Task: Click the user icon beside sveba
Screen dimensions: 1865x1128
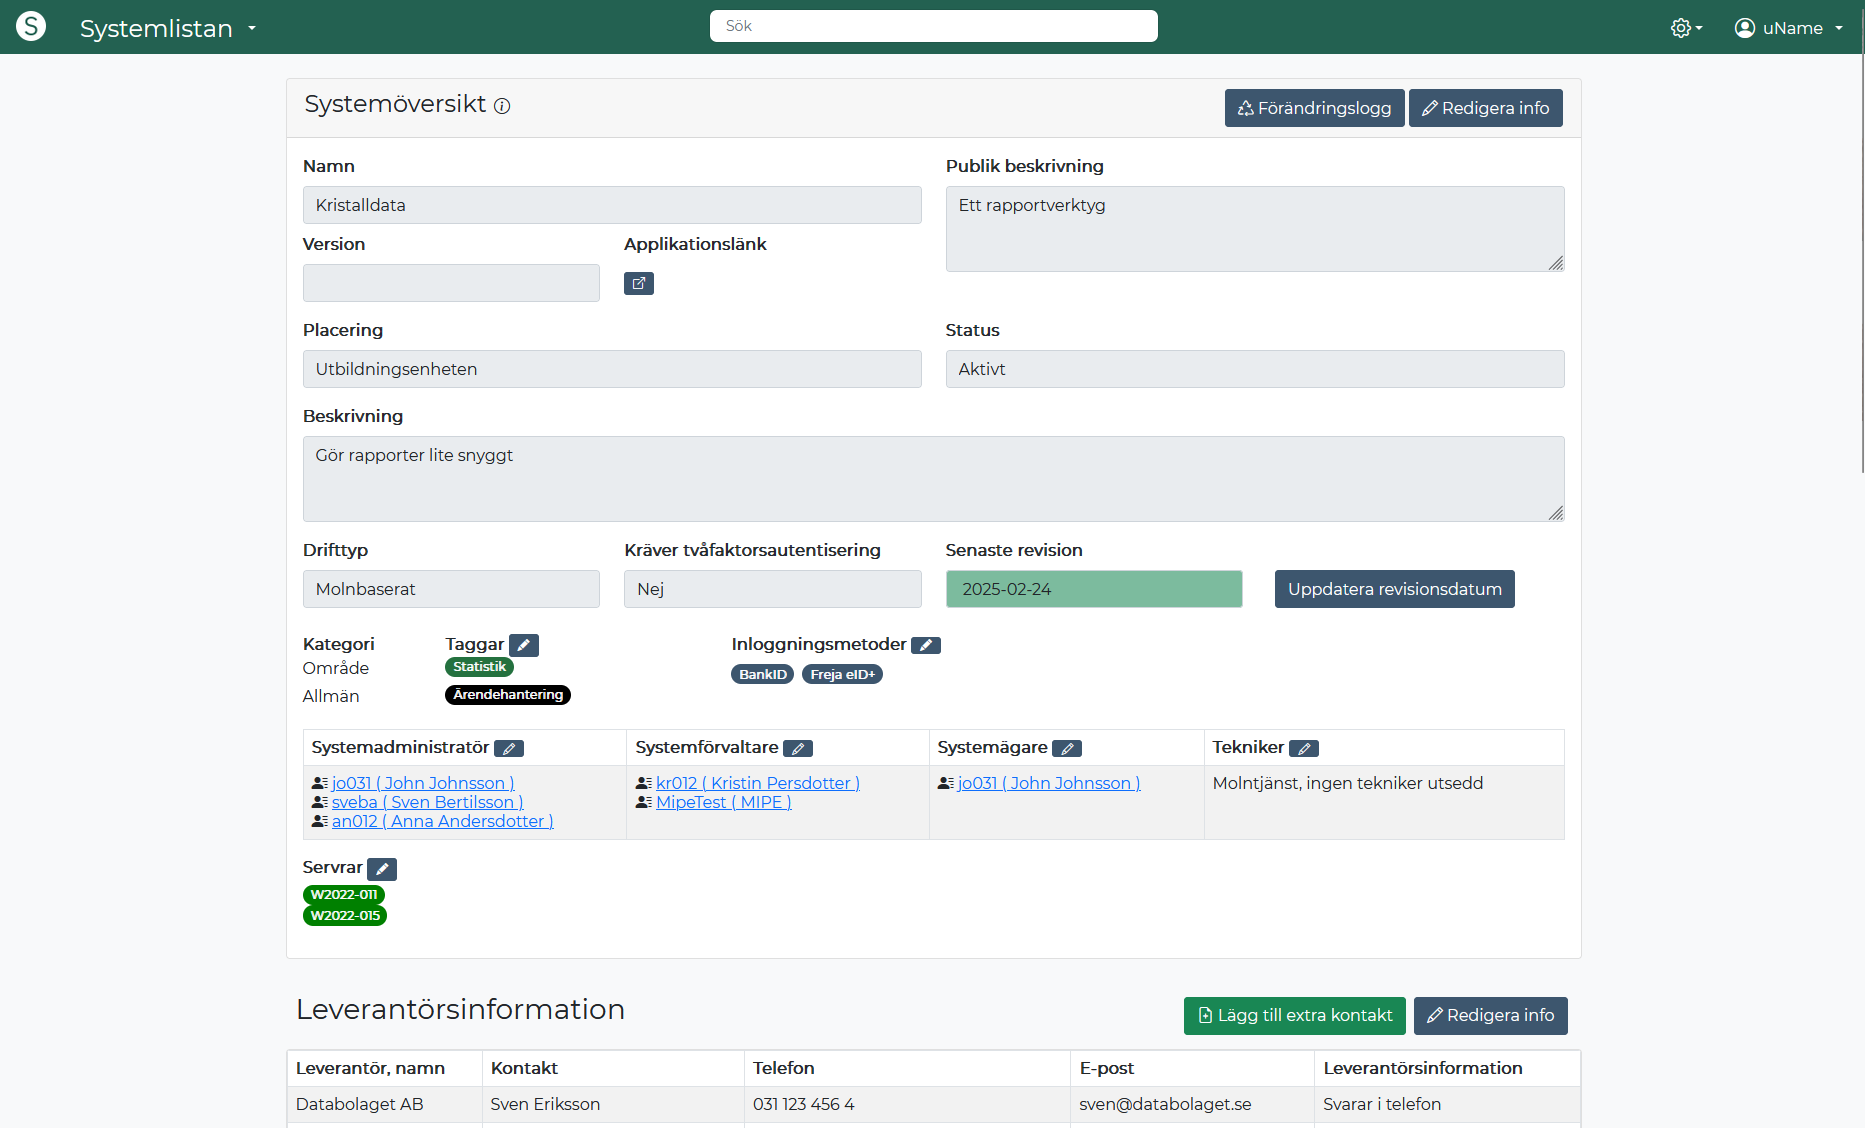Action: (x=320, y=802)
